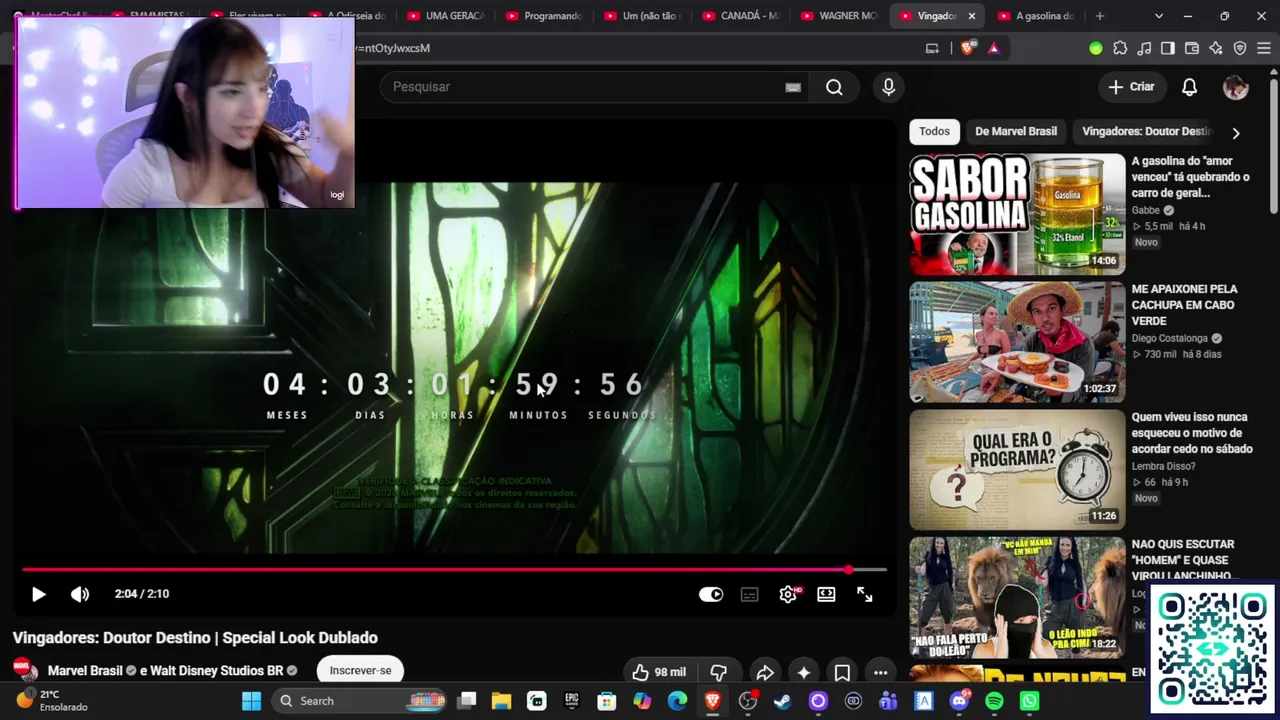Open the 'Qual era o programa?' video thumbnail

1017,470
